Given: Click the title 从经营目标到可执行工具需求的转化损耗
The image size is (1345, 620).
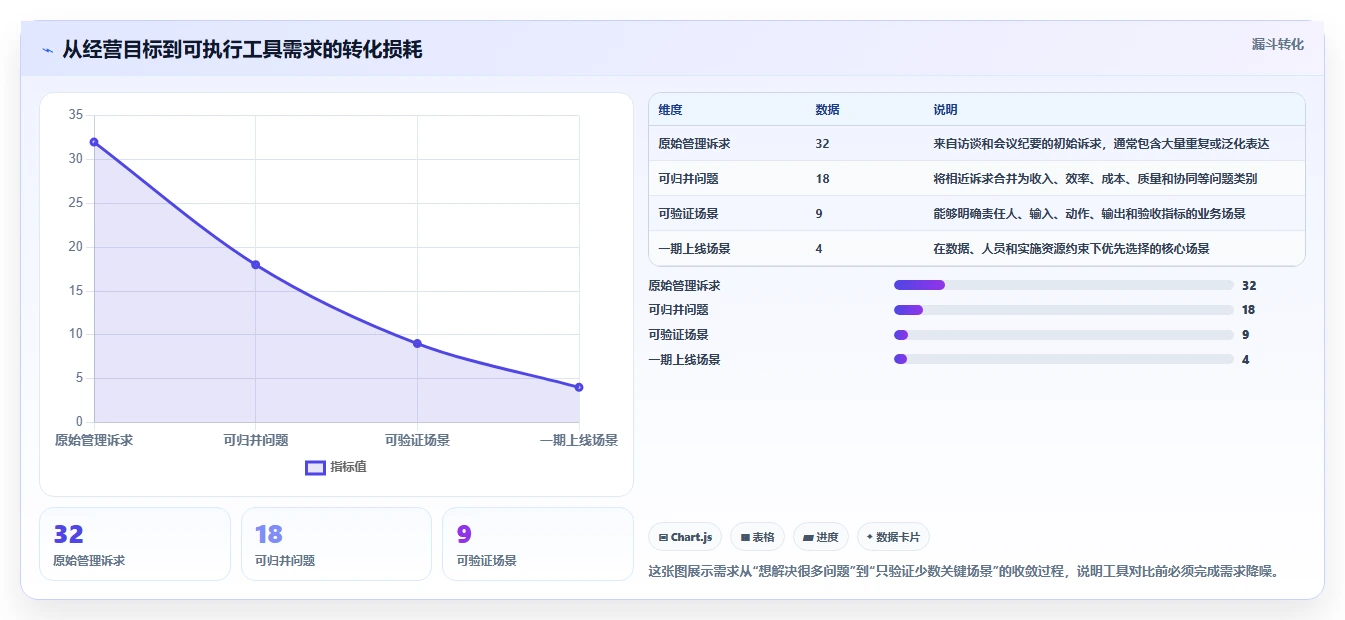Looking at the screenshot, I should (x=242, y=50).
